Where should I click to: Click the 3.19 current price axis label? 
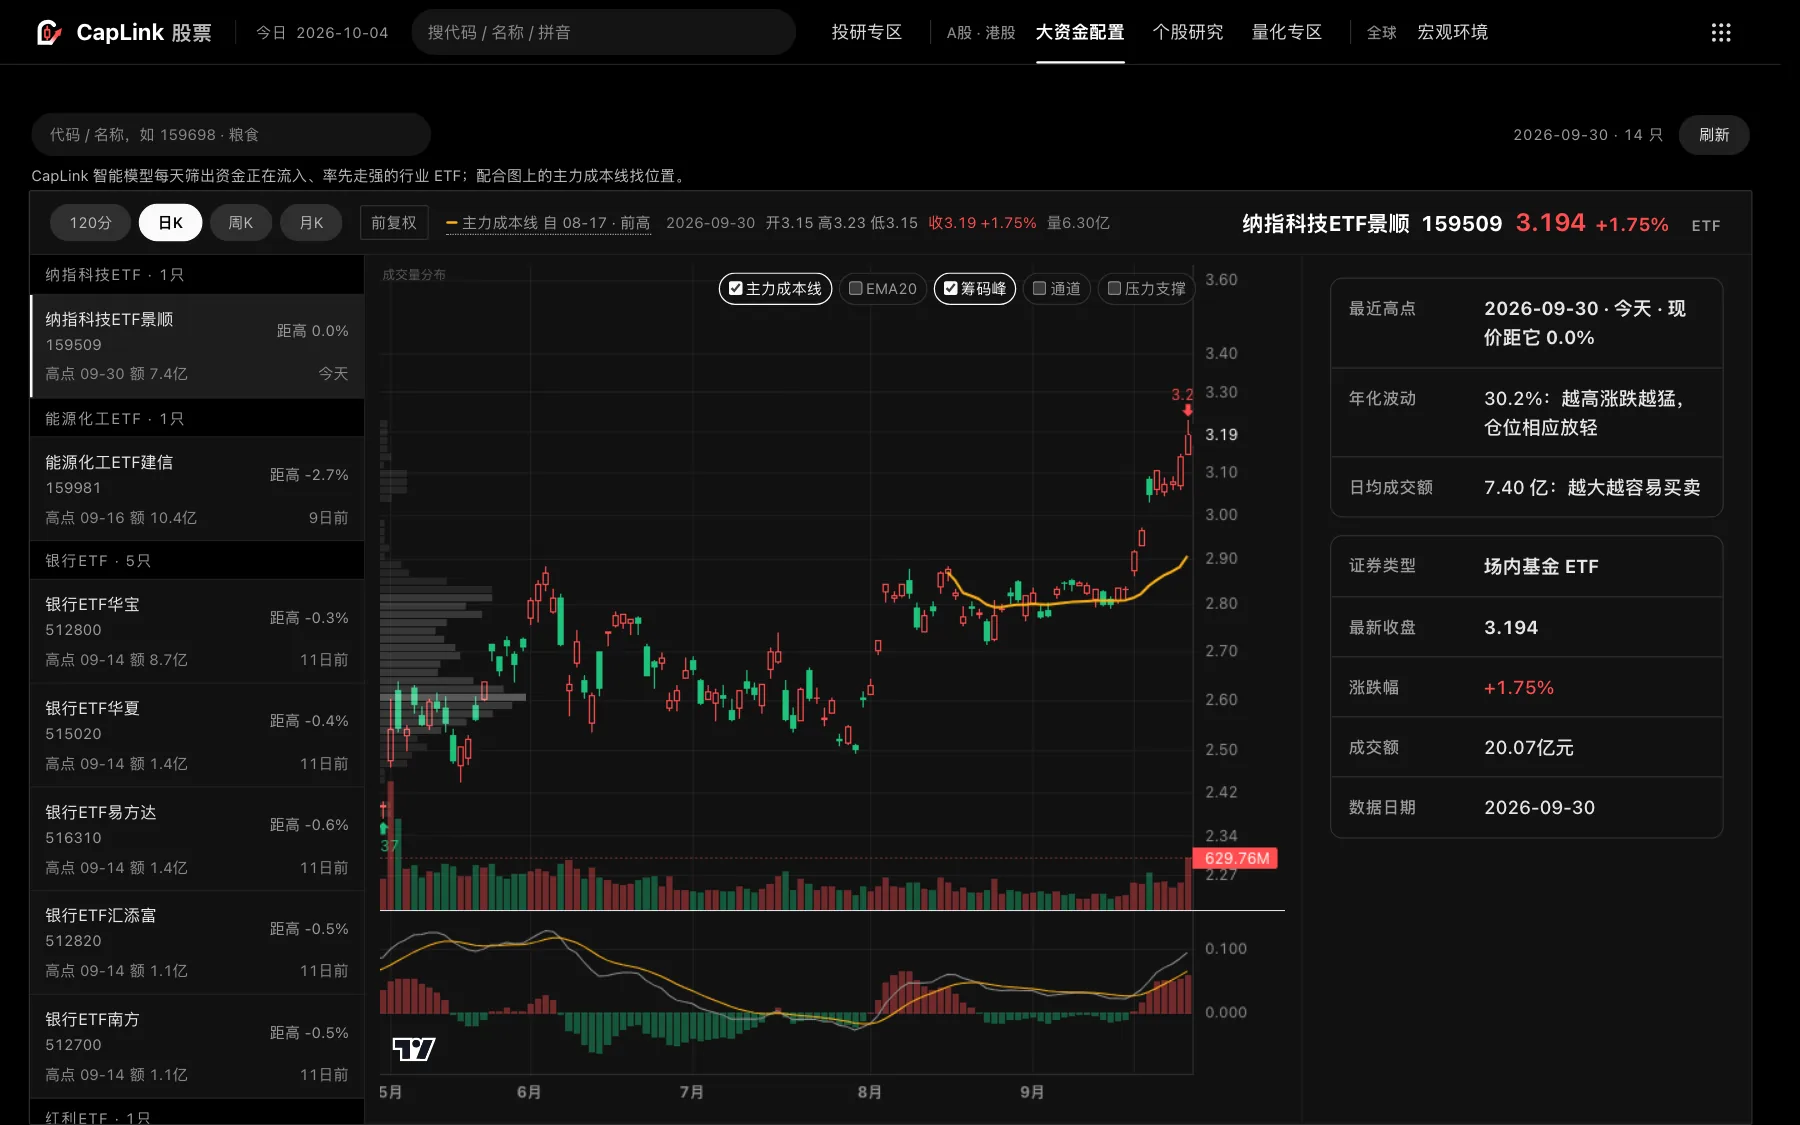[1221, 434]
